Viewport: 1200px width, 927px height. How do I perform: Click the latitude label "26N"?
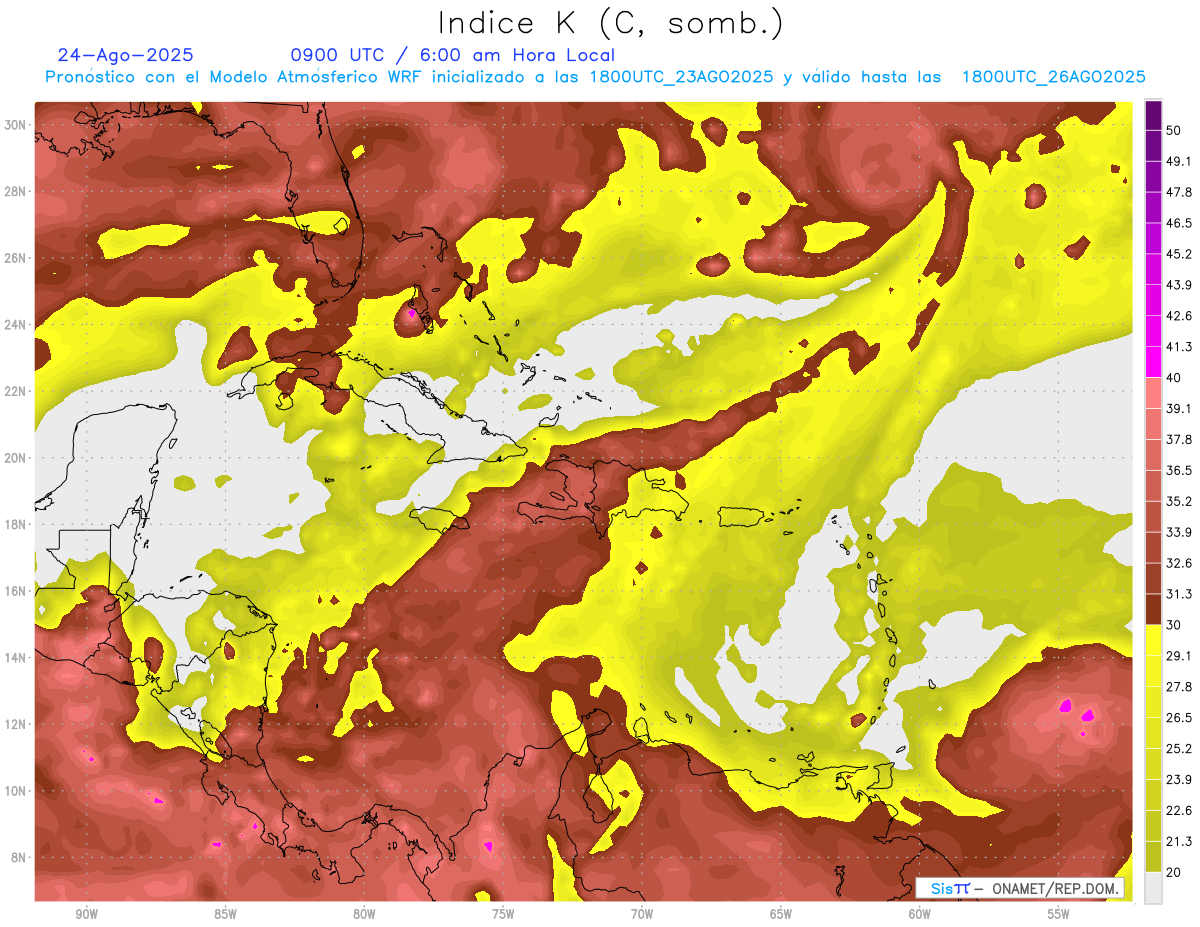pyautogui.click(x=17, y=258)
